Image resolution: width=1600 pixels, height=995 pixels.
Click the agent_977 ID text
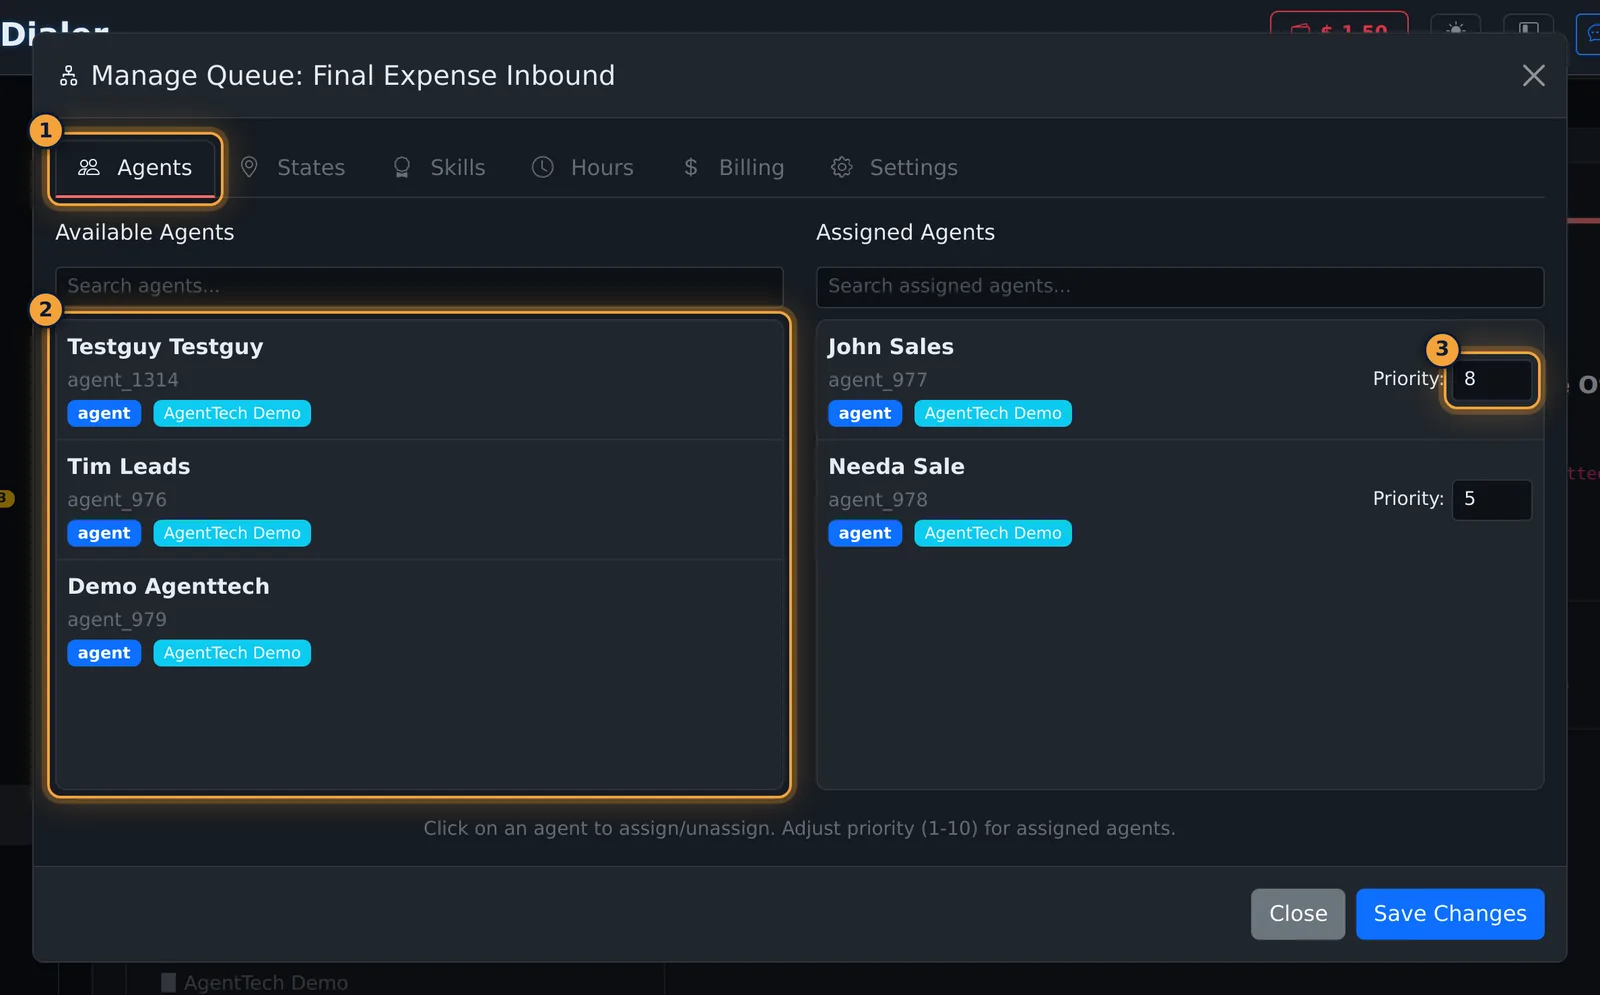tap(878, 381)
